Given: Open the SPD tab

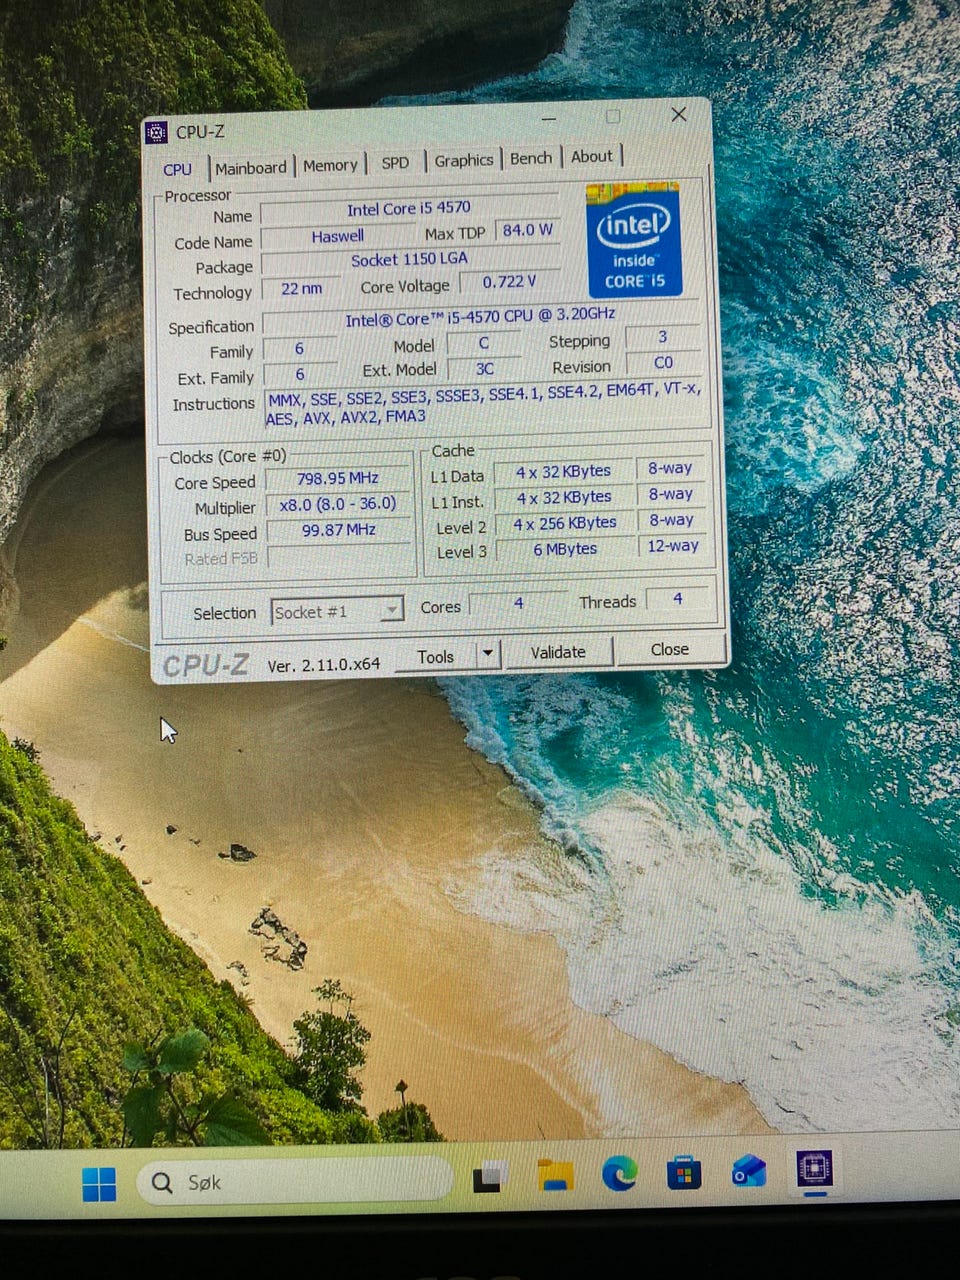Looking at the screenshot, I should coord(395,162).
